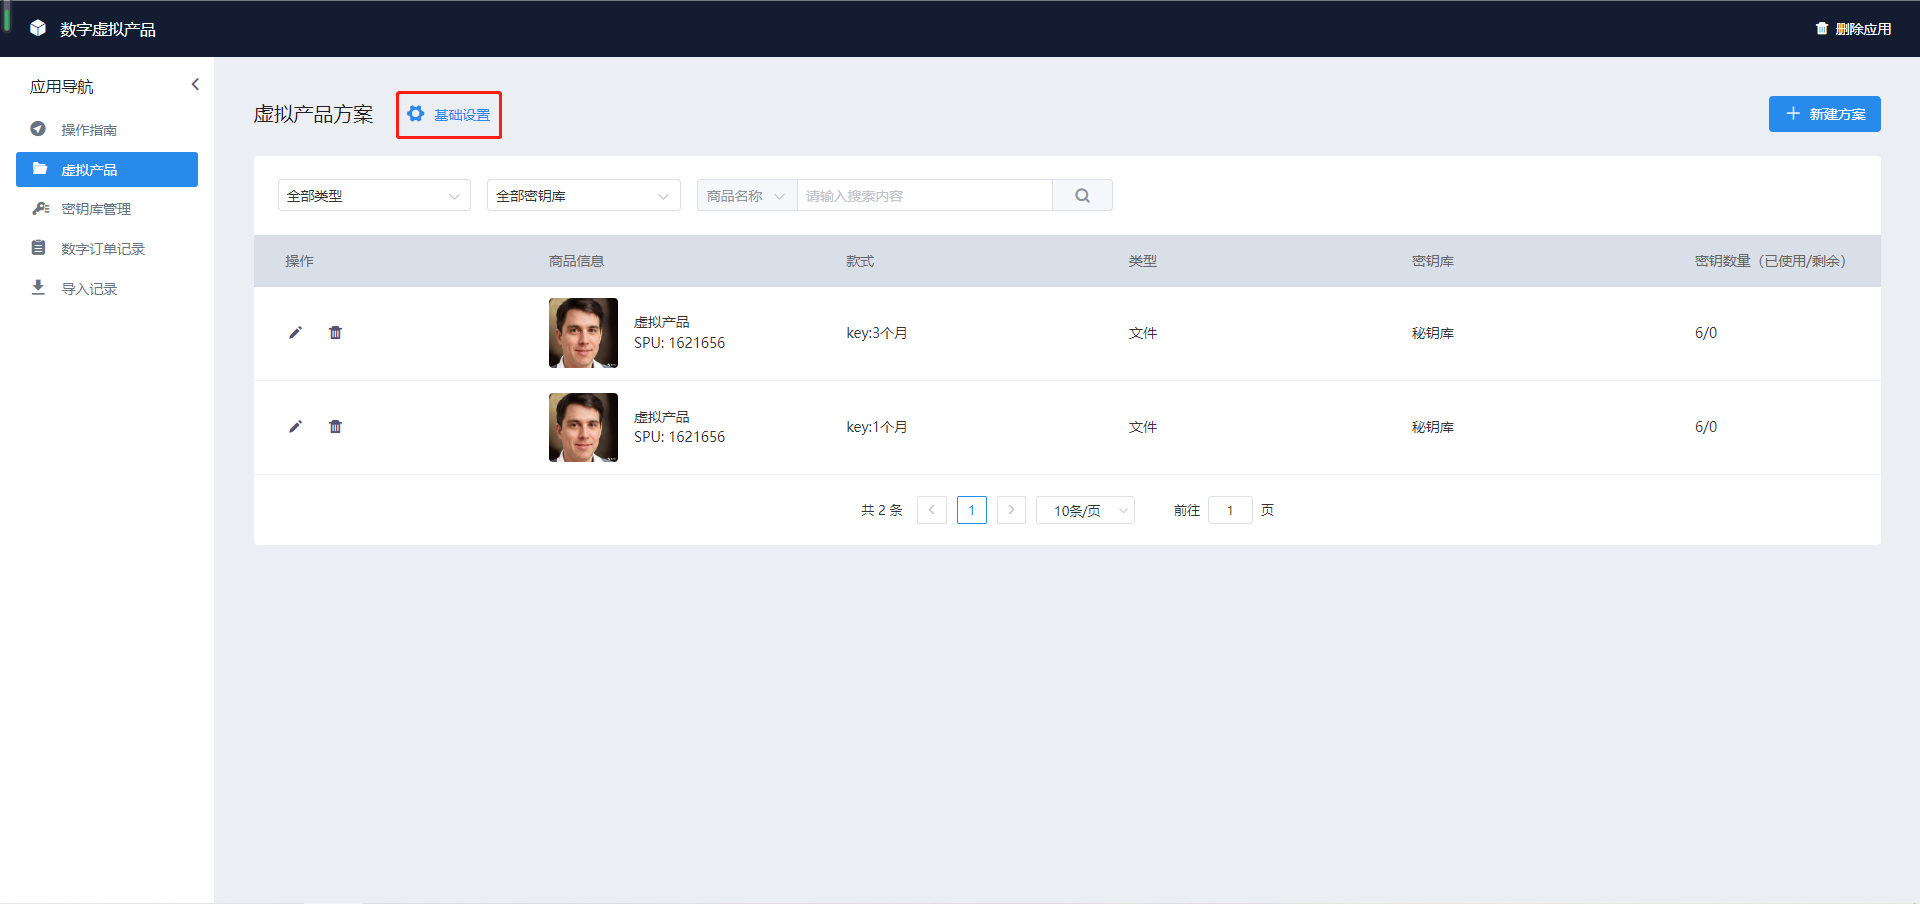Delete the key:3个月 row with trash icon
This screenshot has height=904, width=1920.
[335, 333]
